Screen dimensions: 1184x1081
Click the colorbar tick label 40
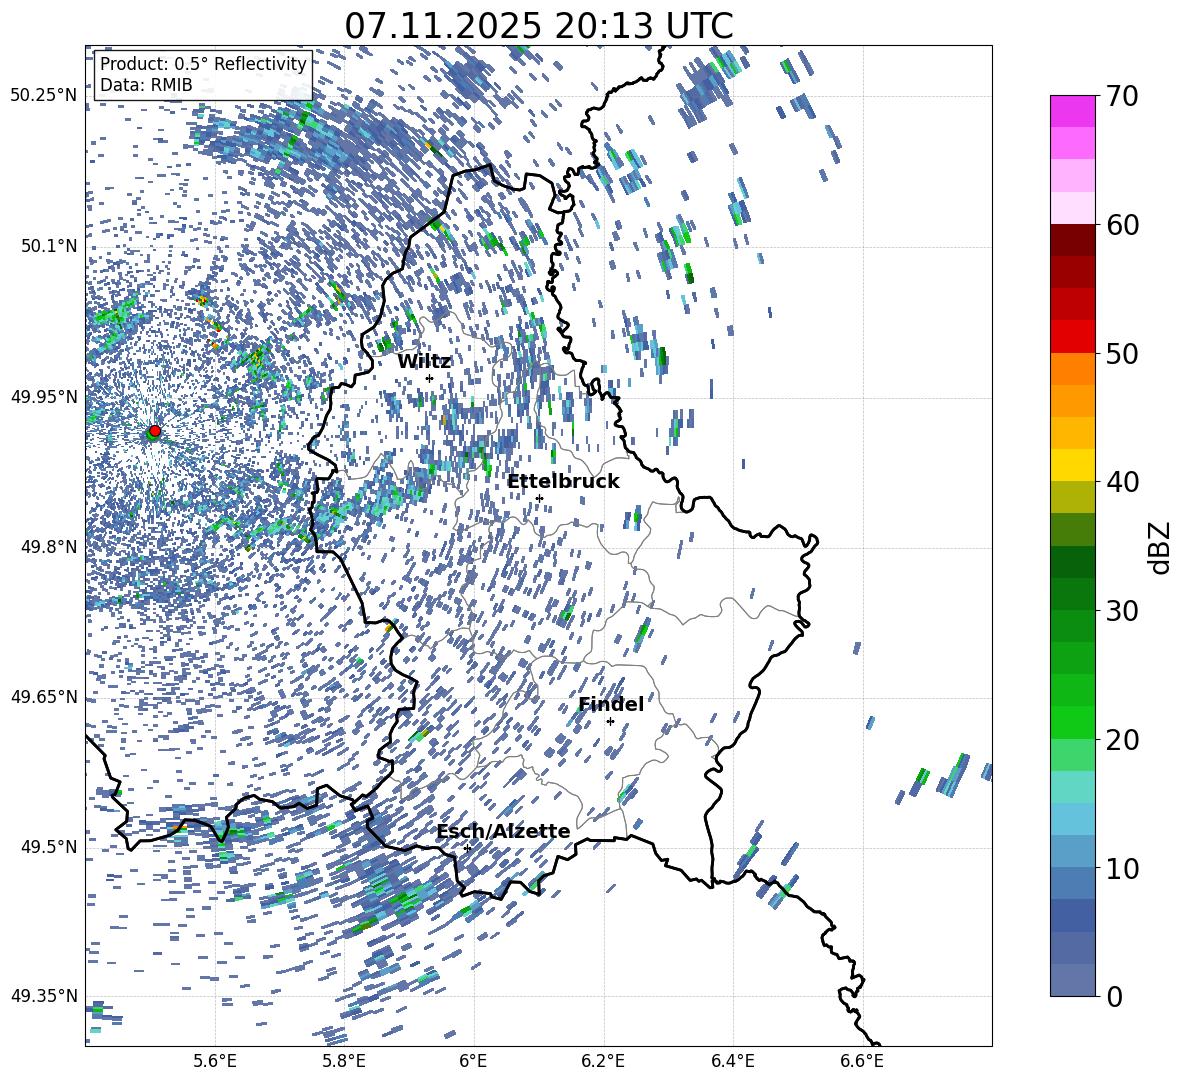pos(1122,482)
